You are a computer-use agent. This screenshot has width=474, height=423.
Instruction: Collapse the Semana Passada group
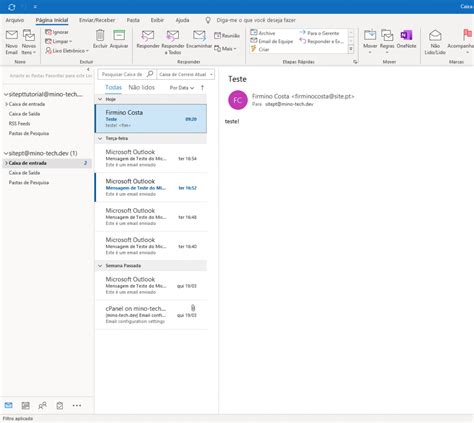pos(100,266)
